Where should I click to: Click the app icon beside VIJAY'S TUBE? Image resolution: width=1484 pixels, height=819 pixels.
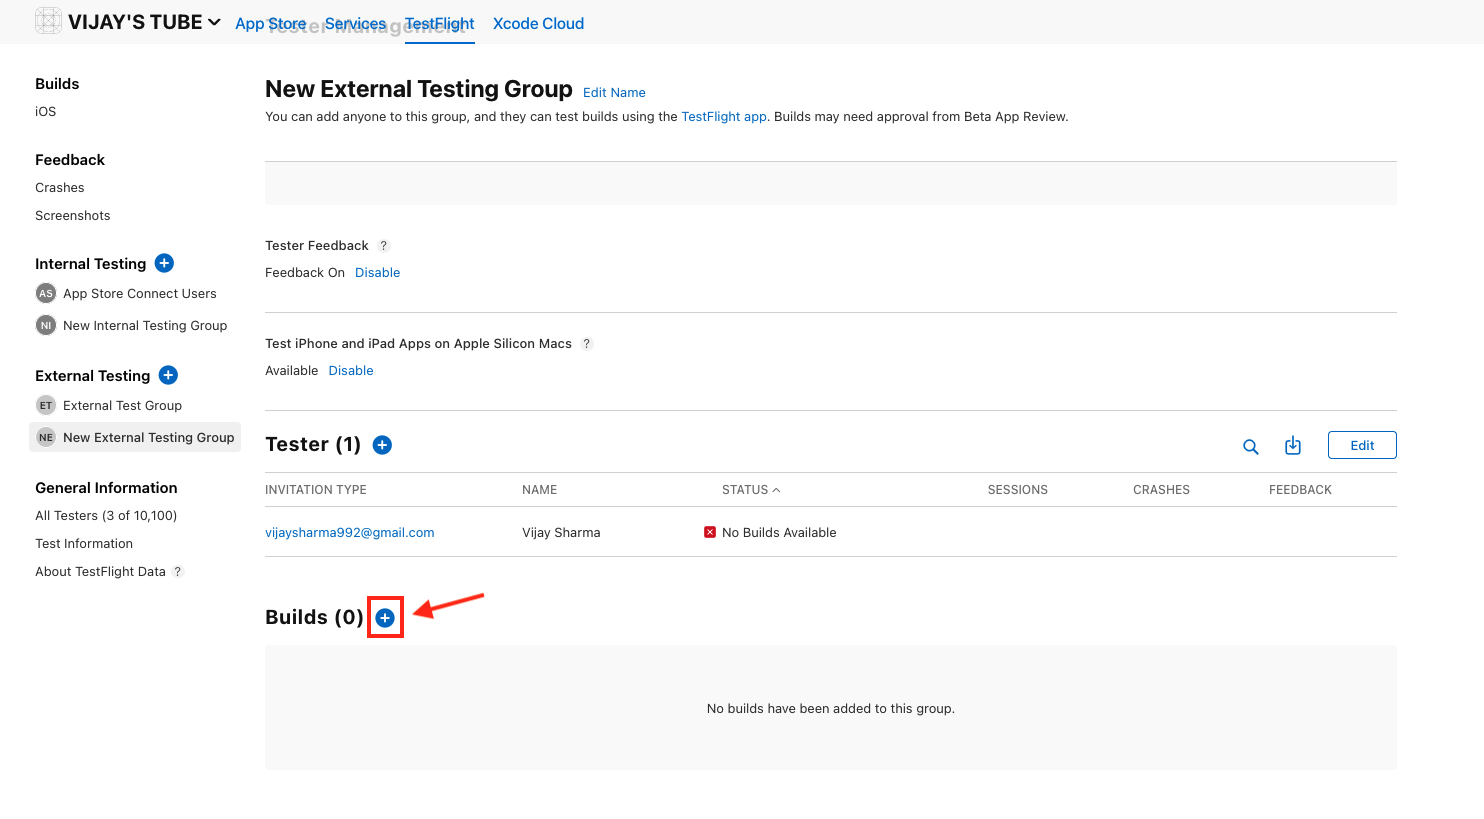click(x=48, y=21)
